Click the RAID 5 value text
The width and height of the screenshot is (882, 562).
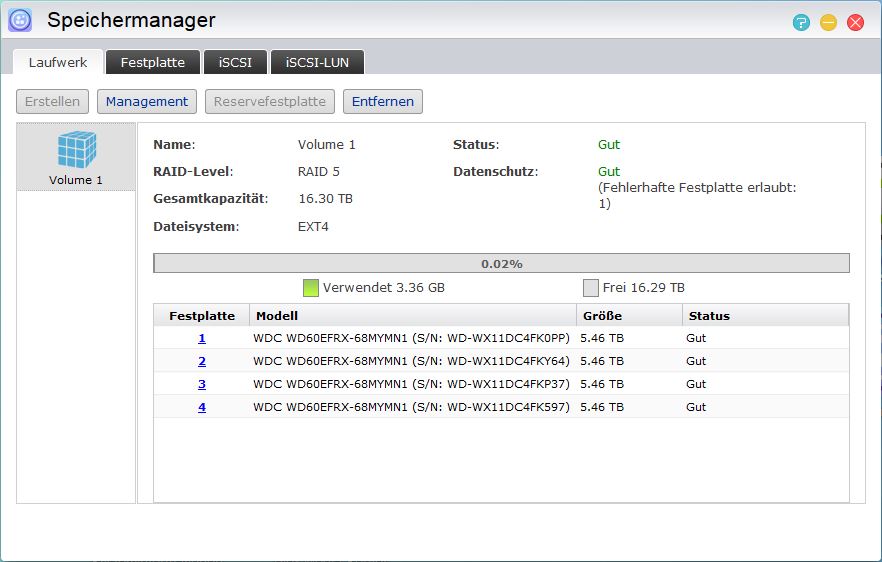(318, 172)
